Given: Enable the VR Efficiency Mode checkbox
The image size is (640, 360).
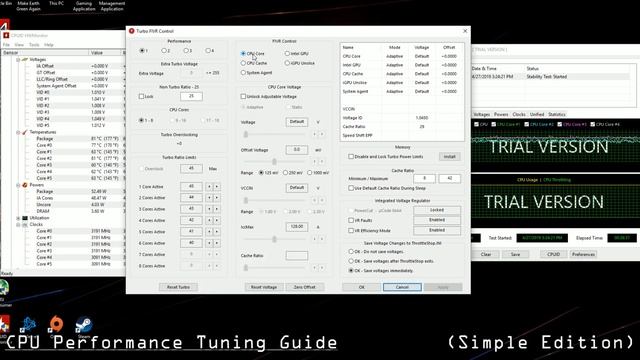Looking at the screenshot, I should (351, 231).
